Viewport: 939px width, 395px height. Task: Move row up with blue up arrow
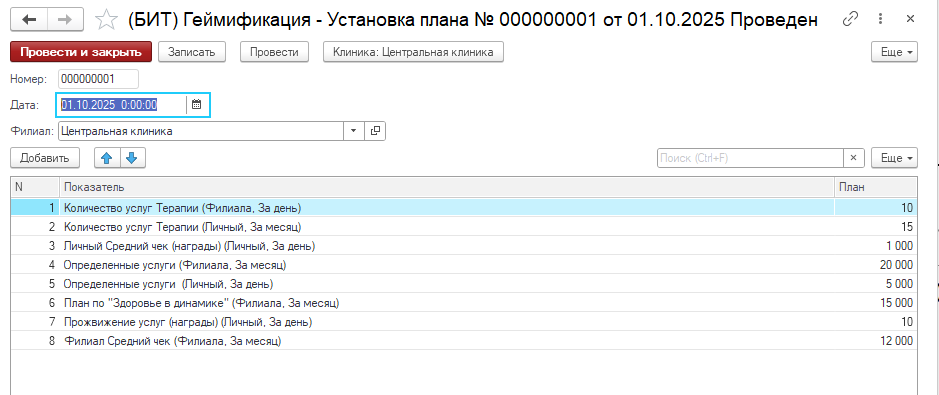(x=107, y=158)
